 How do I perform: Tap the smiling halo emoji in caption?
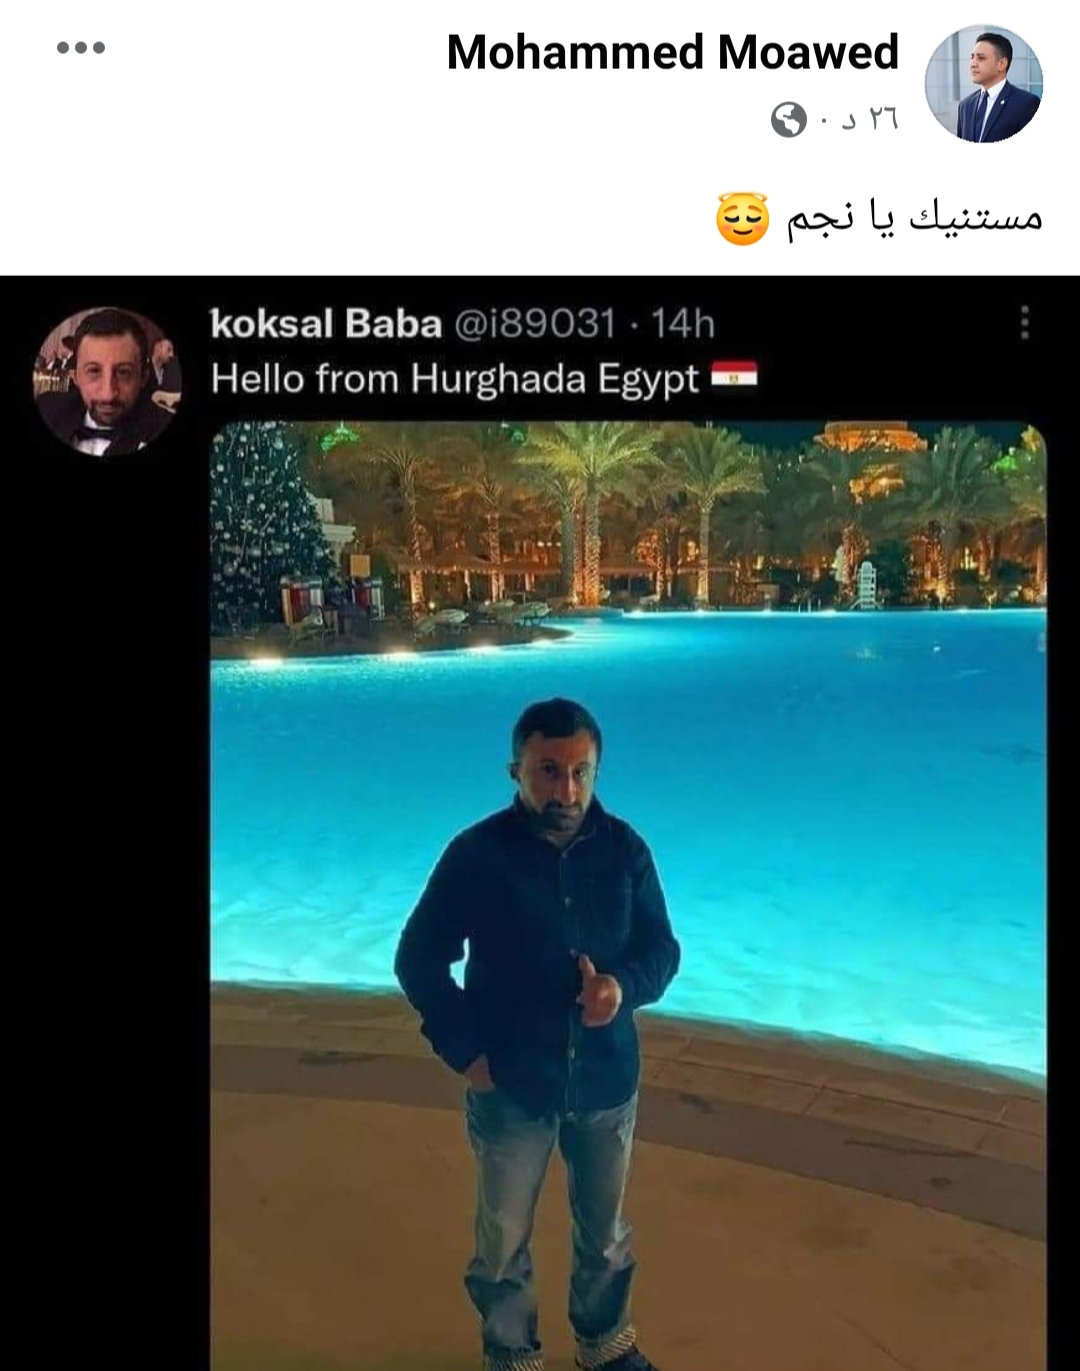(743, 219)
